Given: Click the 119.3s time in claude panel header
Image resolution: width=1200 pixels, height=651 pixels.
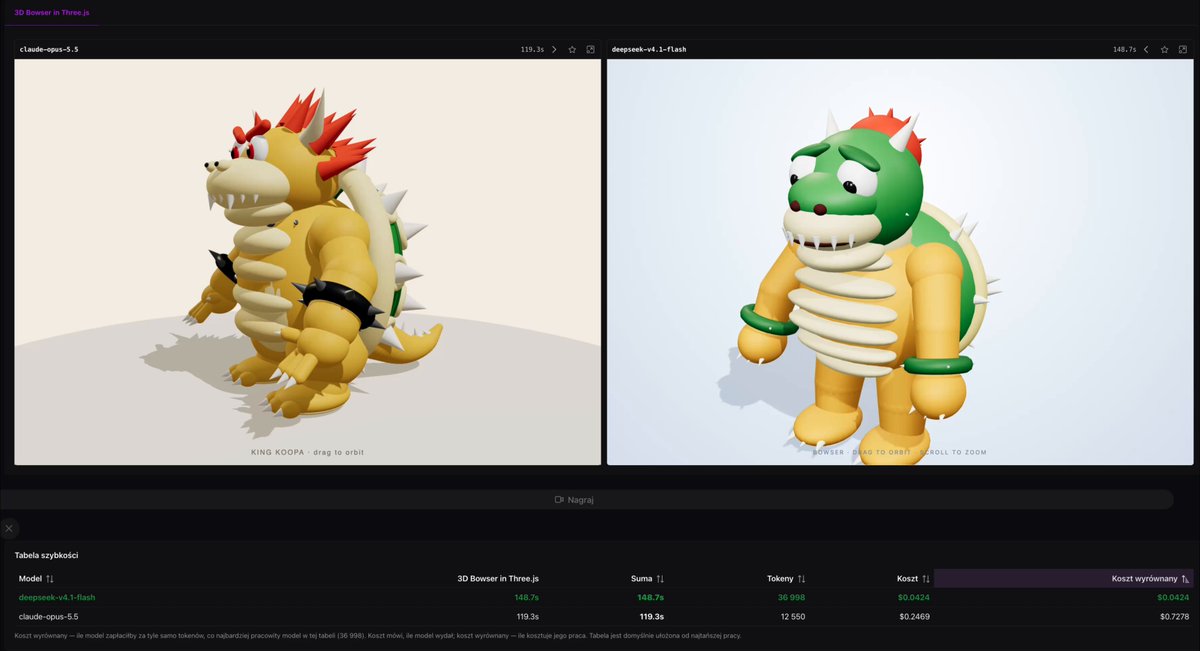Looking at the screenshot, I should coord(532,49).
